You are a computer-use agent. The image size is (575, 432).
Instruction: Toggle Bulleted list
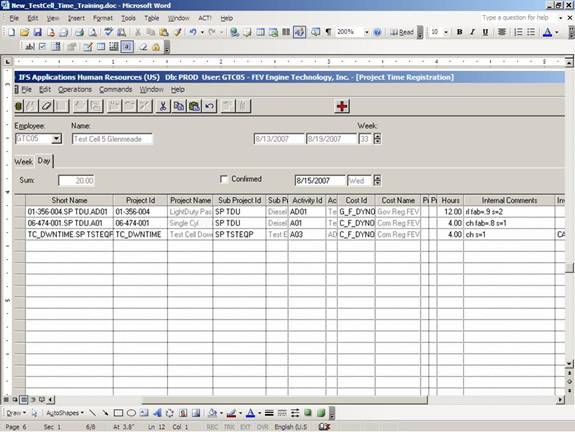(x=531, y=32)
